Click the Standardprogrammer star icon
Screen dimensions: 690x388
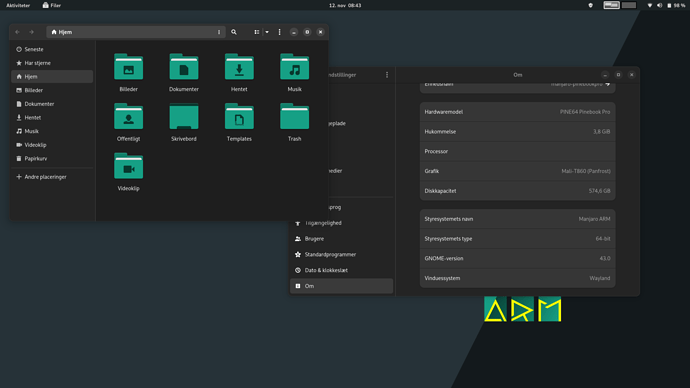pyautogui.click(x=298, y=255)
